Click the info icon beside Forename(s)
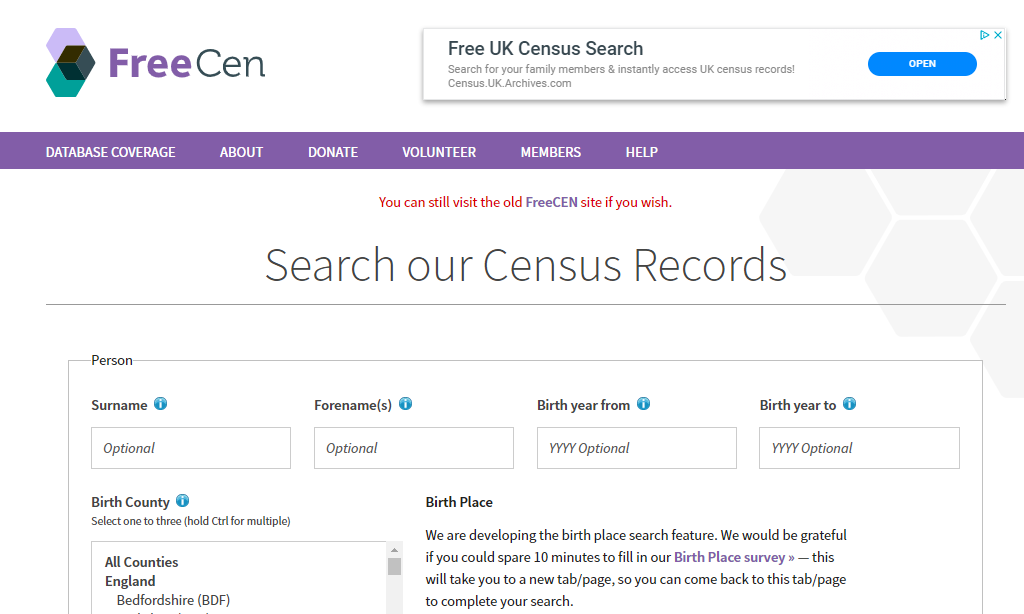The image size is (1024, 614). tap(406, 404)
